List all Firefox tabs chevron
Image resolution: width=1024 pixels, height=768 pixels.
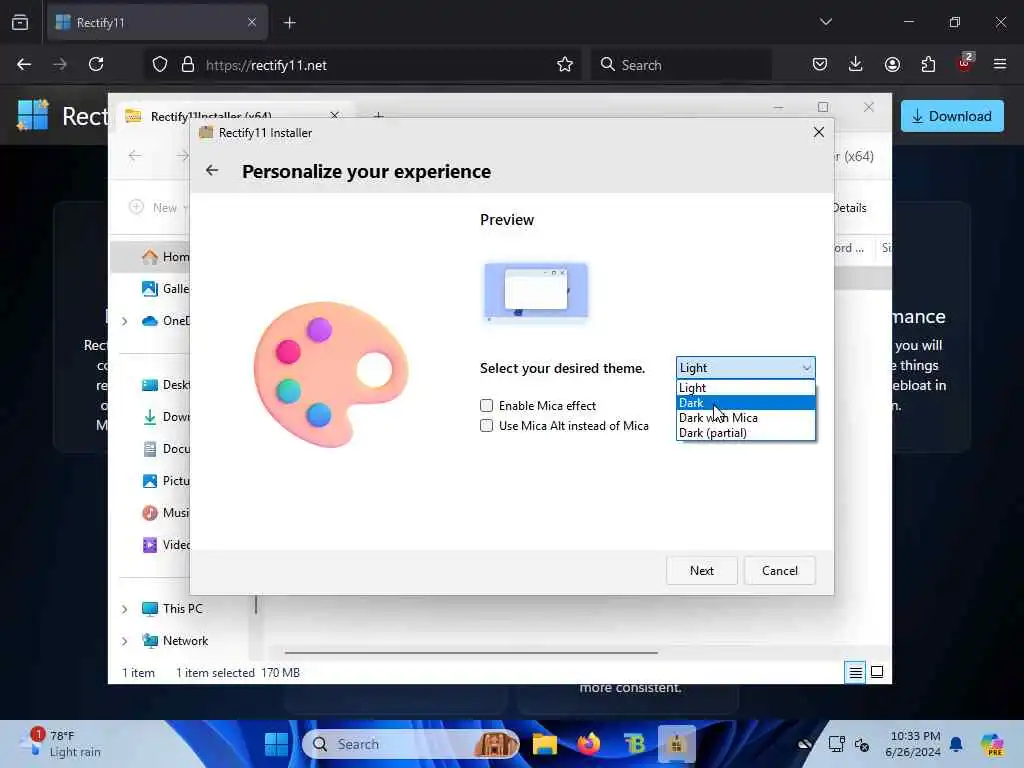point(825,22)
